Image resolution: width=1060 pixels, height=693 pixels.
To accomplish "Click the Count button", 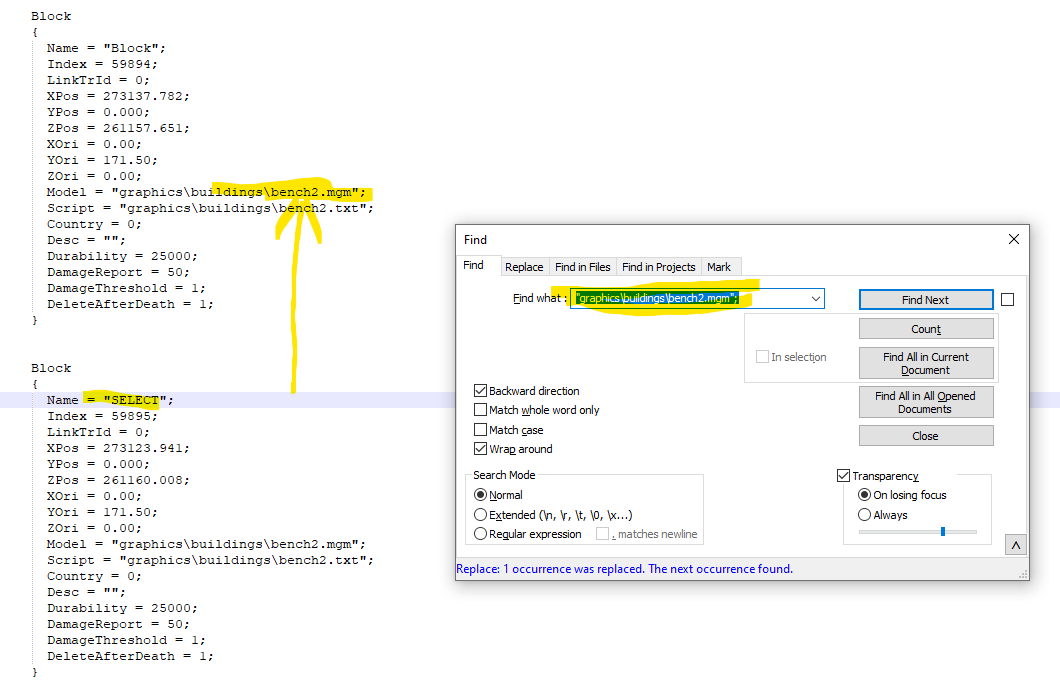I will click(925, 329).
